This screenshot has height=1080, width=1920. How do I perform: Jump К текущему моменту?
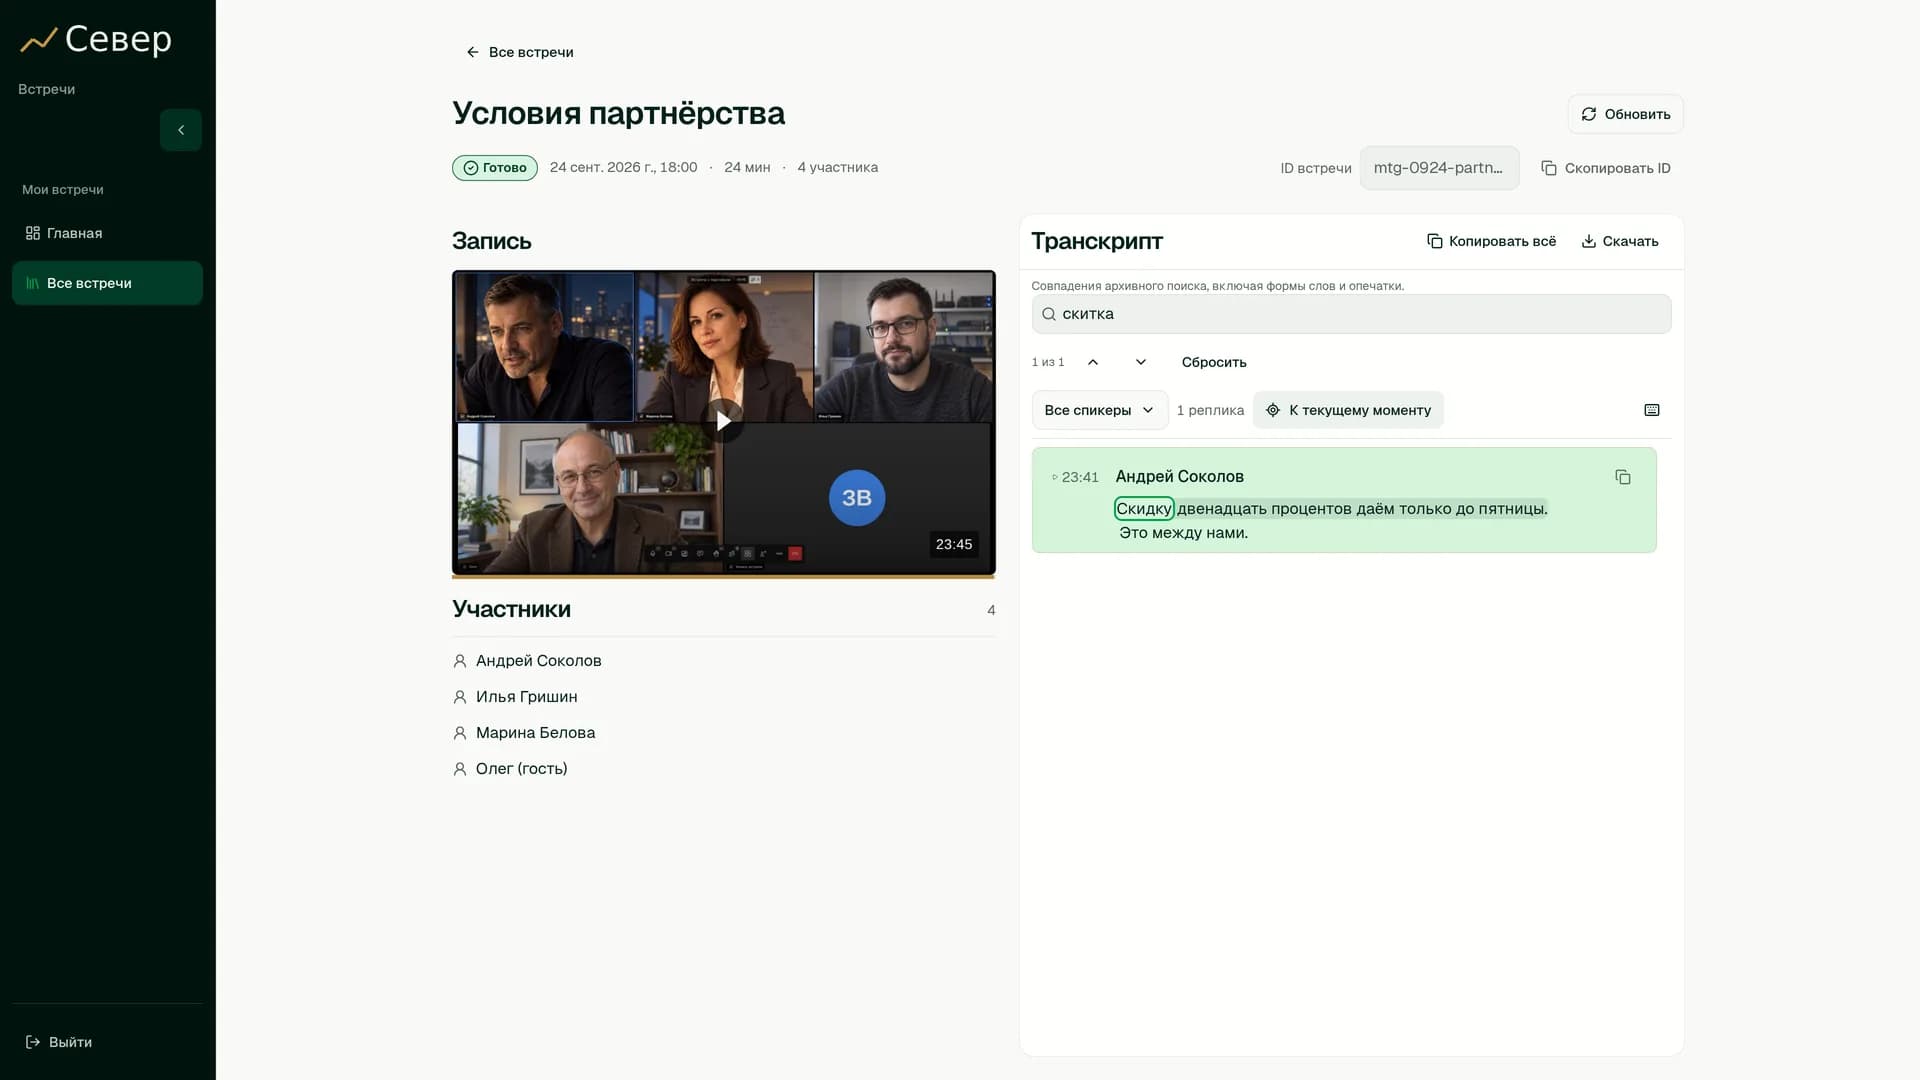[1348, 410]
